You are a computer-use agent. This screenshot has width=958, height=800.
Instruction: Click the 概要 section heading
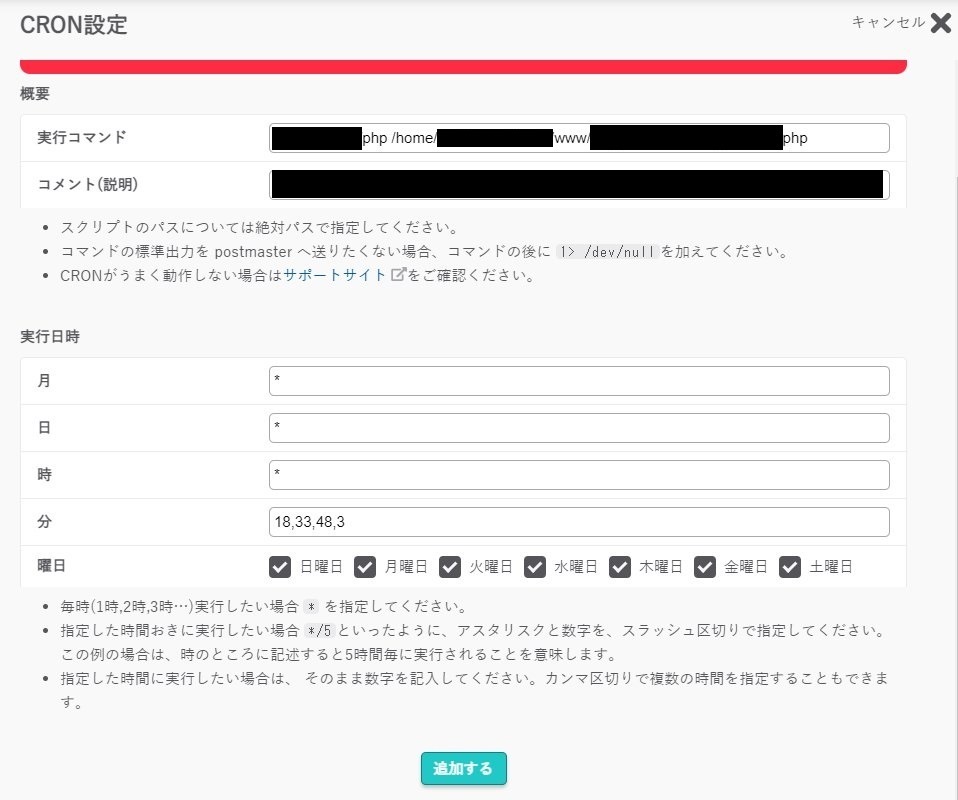[x=35, y=94]
